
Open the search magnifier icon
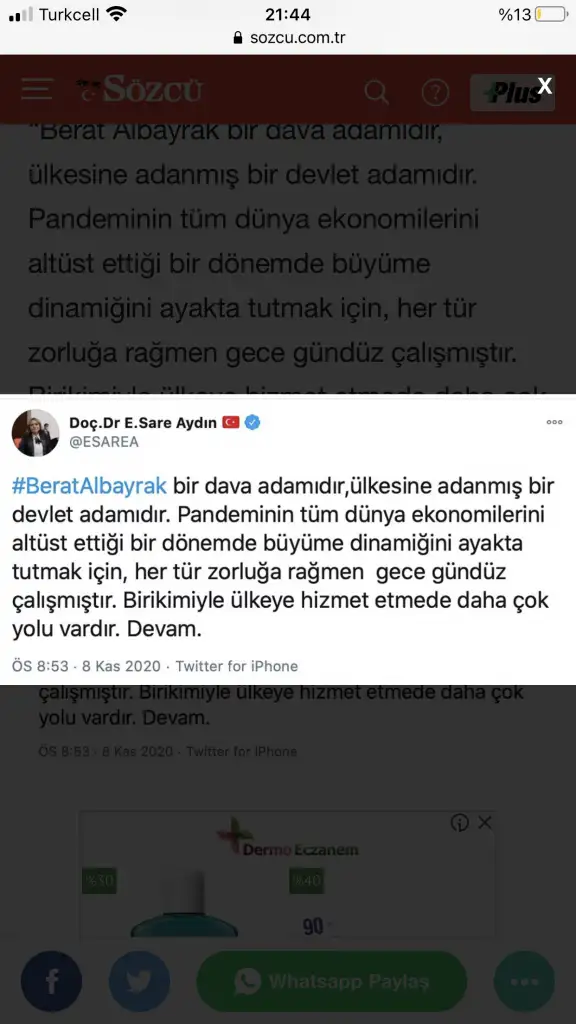[x=377, y=92]
